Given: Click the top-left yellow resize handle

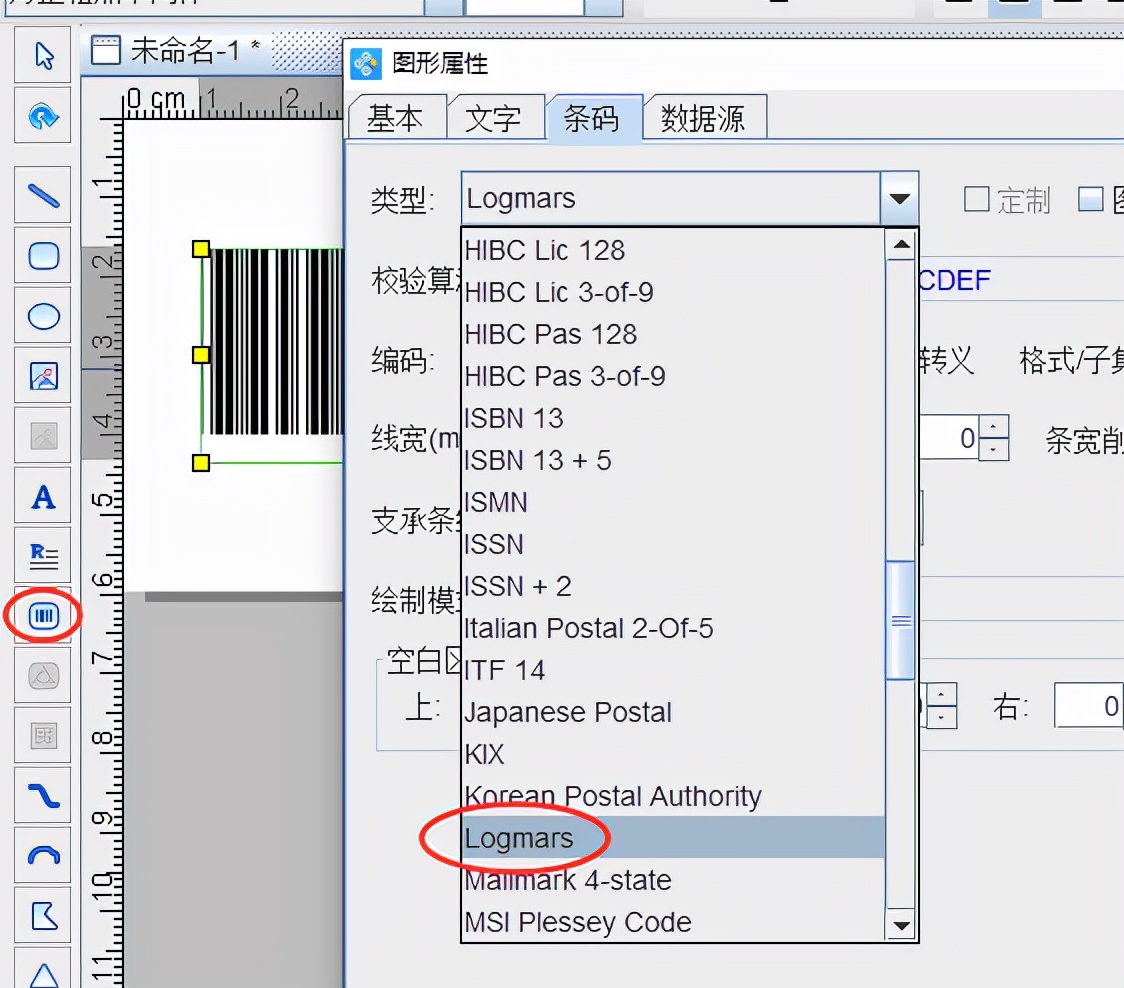Looking at the screenshot, I should click(201, 249).
